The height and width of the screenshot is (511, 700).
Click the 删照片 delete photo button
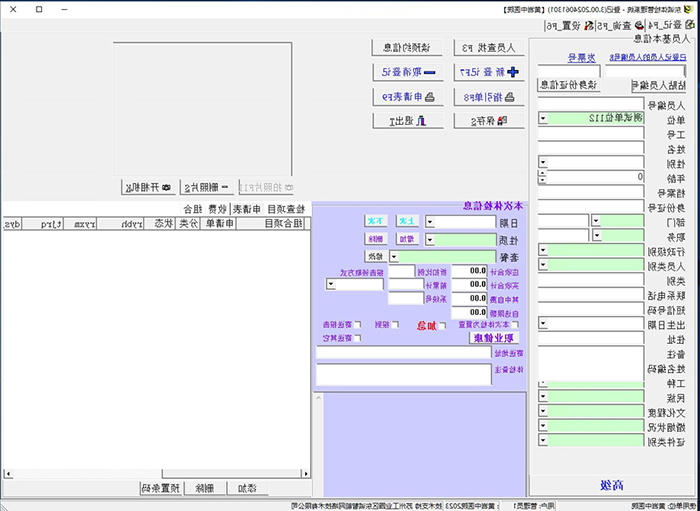(x=207, y=187)
